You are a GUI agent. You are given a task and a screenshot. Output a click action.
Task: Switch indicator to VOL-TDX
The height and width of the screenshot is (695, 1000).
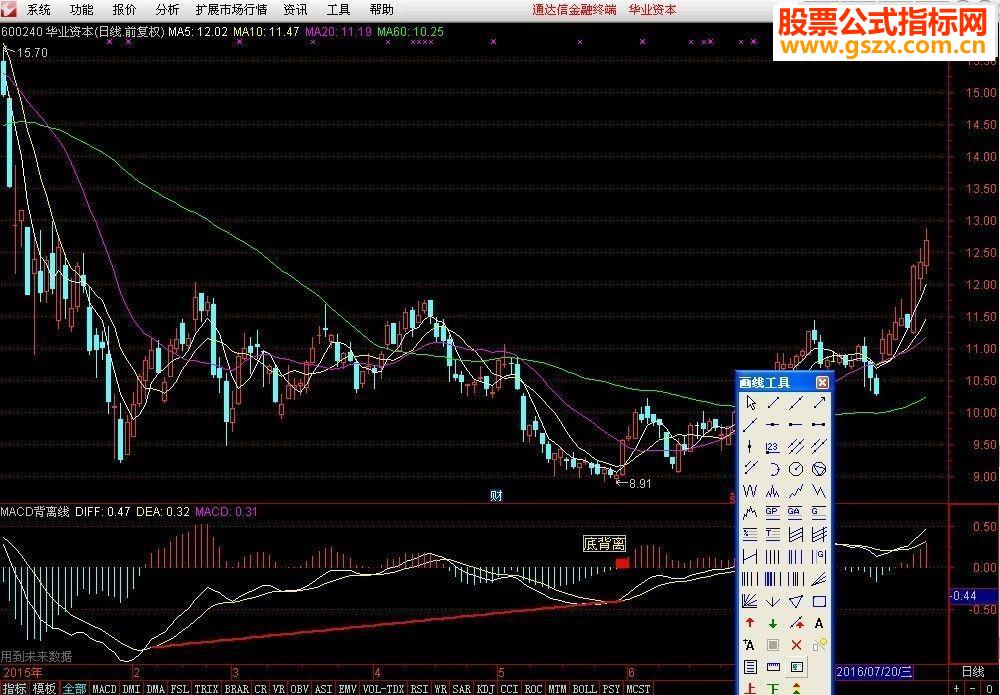(383, 689)
